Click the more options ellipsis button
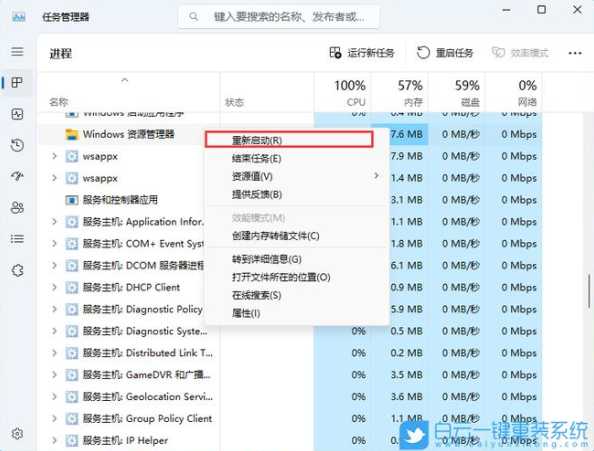The image size is (594, 451). pyautogui.click(x=575, y=53)
